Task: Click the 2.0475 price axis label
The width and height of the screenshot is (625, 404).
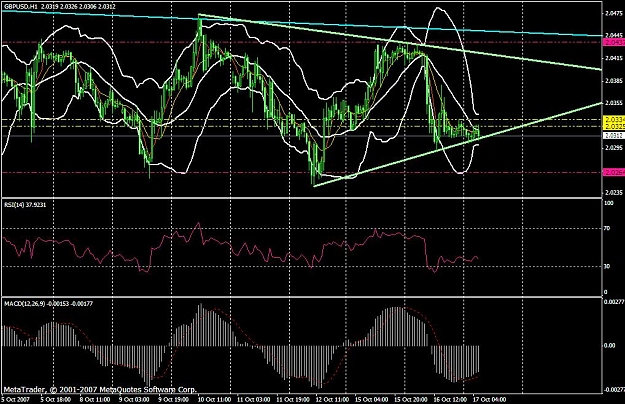Action: (614, 14)
